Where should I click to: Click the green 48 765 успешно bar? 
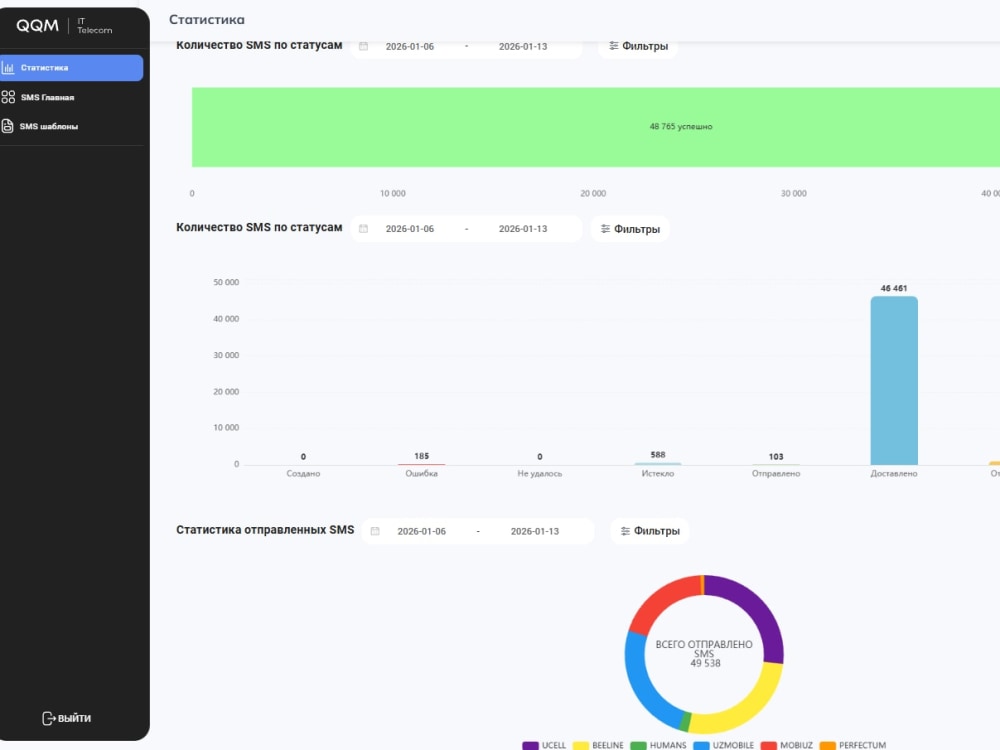point(596,127)
